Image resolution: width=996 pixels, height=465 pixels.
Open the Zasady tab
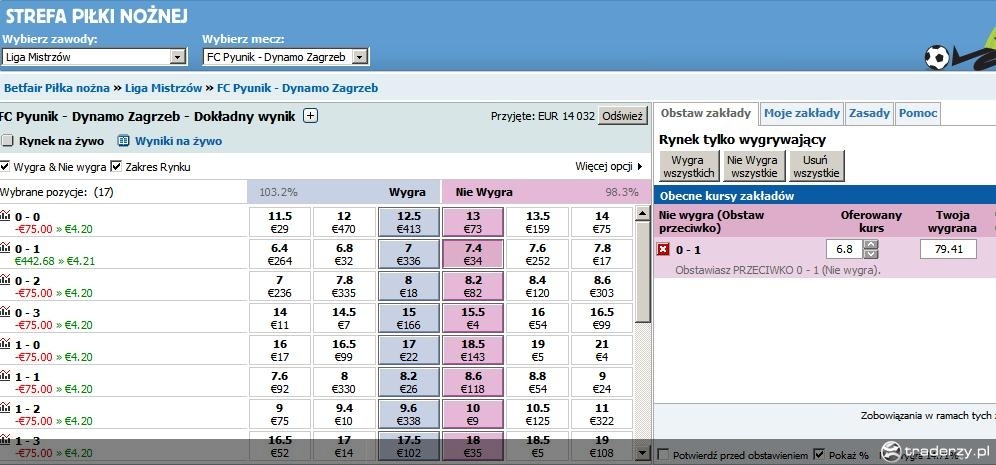870,113
